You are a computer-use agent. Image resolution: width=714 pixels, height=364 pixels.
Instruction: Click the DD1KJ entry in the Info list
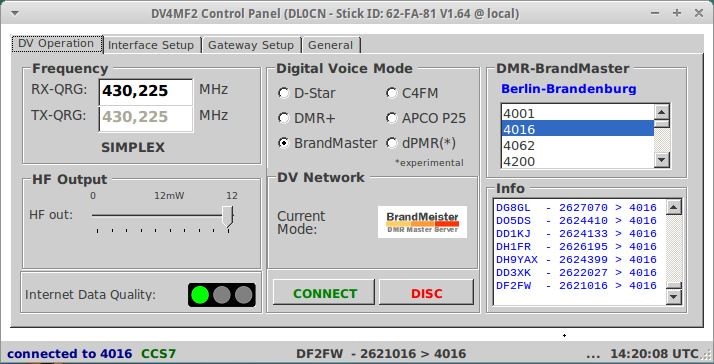point(576,234)
